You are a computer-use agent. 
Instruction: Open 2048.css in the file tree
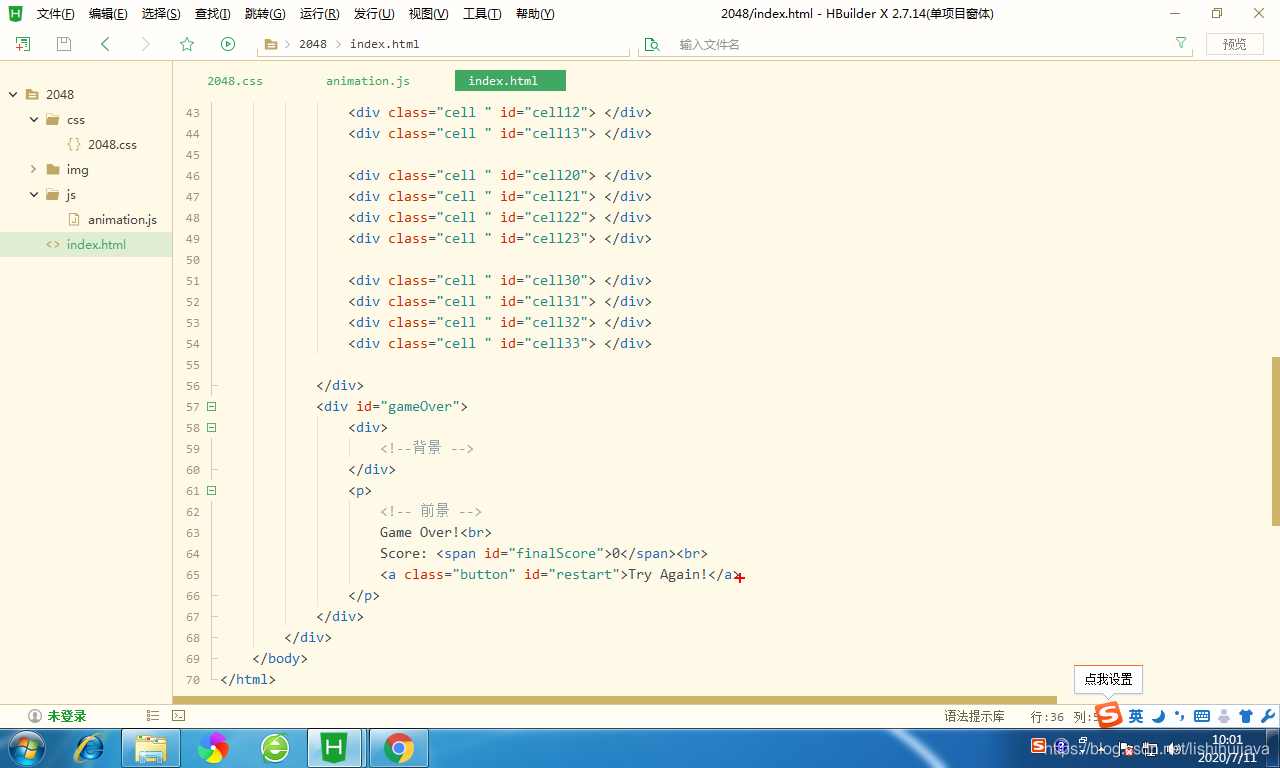click(x=112, y=145)
